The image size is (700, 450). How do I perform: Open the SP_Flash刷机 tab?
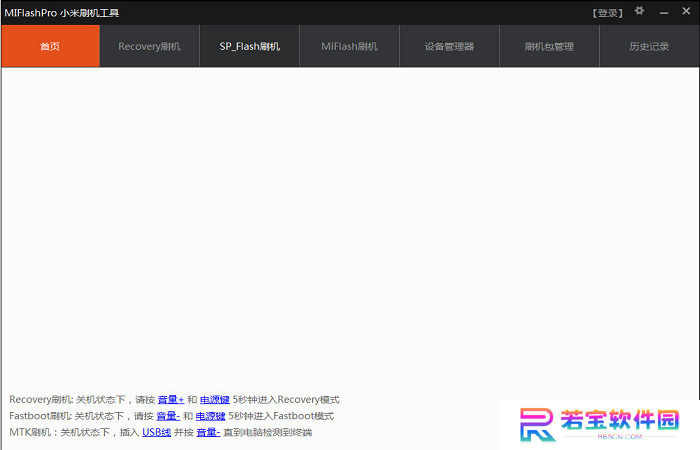(x=250, y=46)
